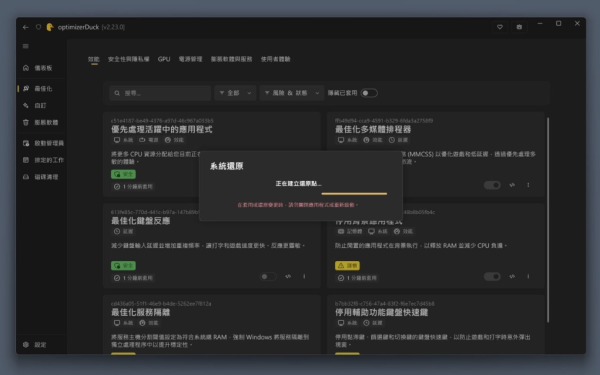The image size is (600, 375).
Task: Click the 停用輔助功能鍵盤快速鍵 card title
Action: click(x=382, y=313)
